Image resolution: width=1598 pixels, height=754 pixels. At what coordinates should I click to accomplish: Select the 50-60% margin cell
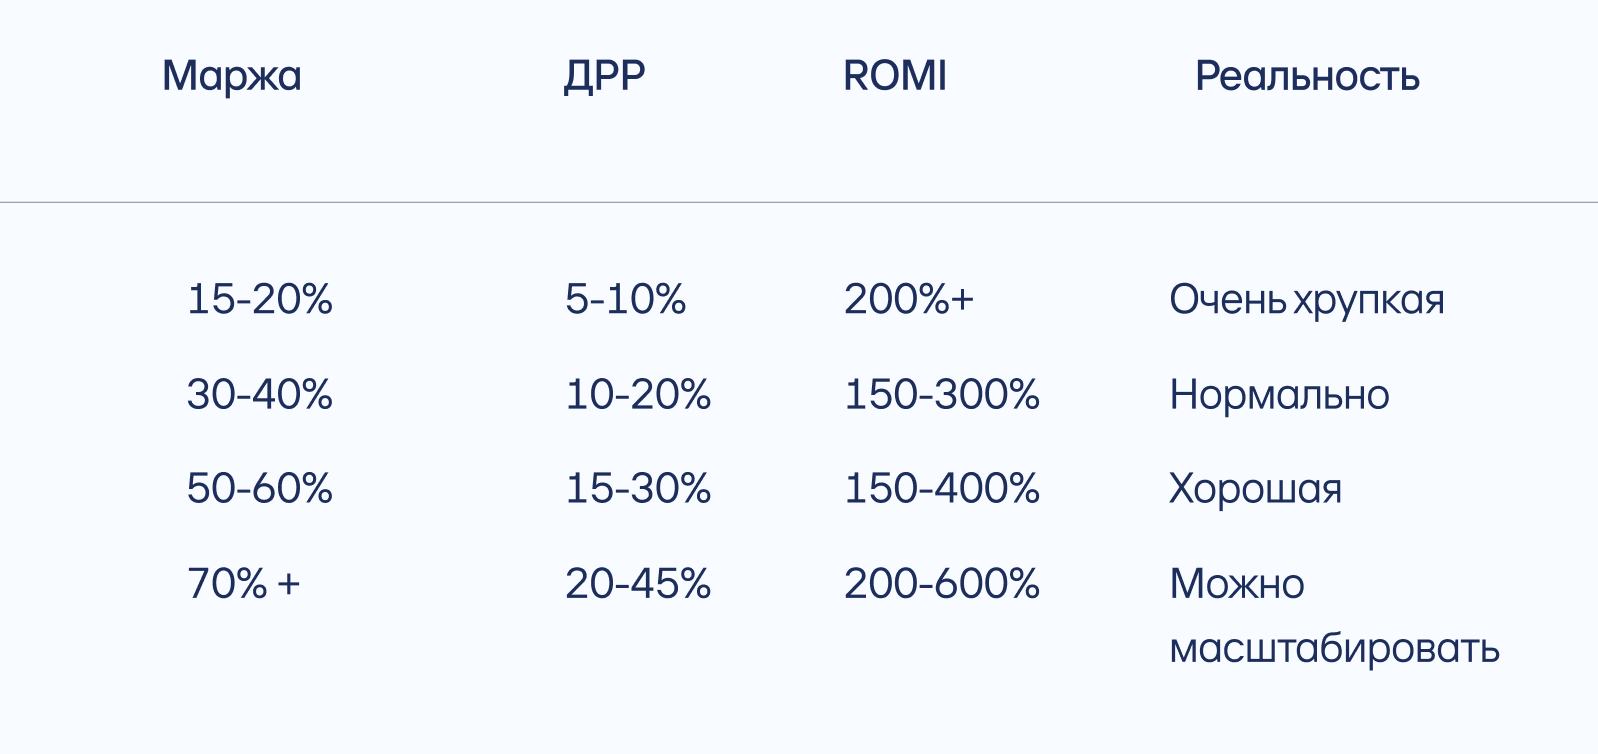click(x=259, y=488)
